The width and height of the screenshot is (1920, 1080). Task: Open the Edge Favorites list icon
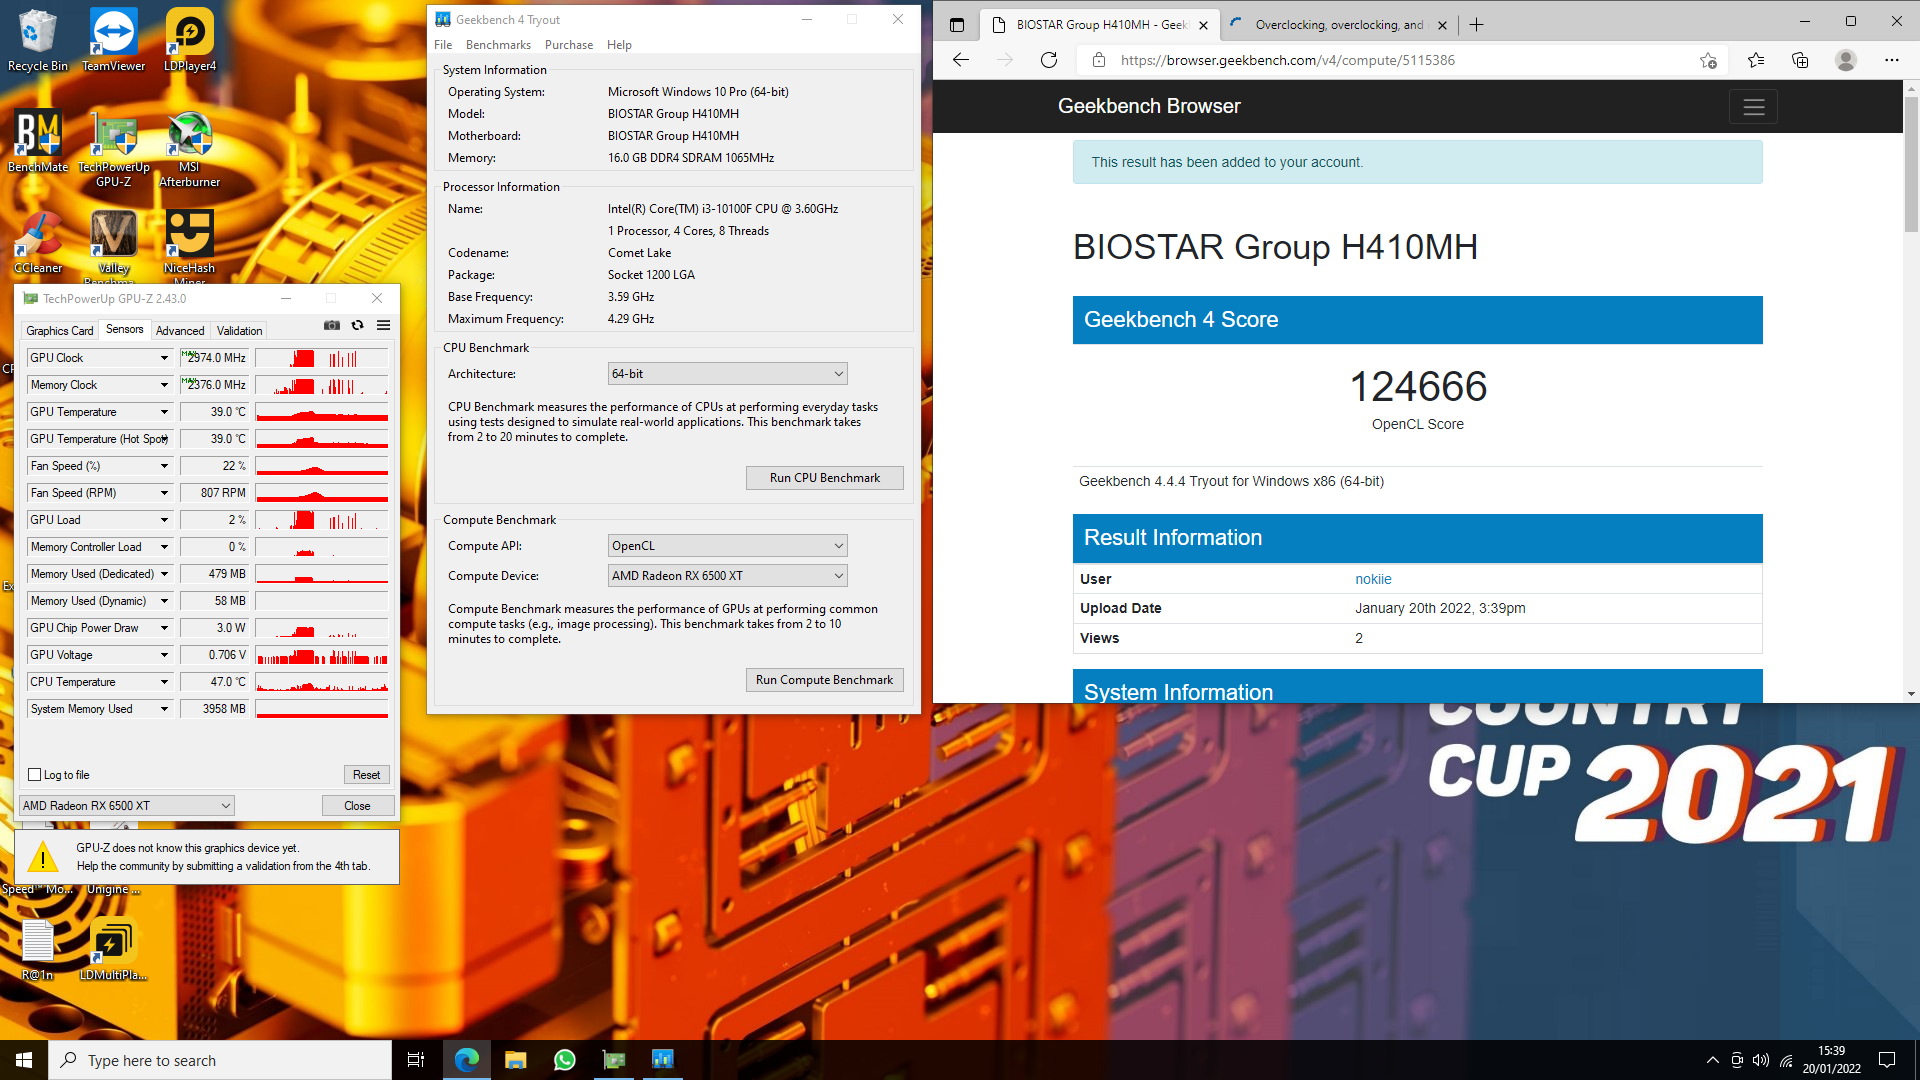pyautogui.click(x=1756, y=60)
